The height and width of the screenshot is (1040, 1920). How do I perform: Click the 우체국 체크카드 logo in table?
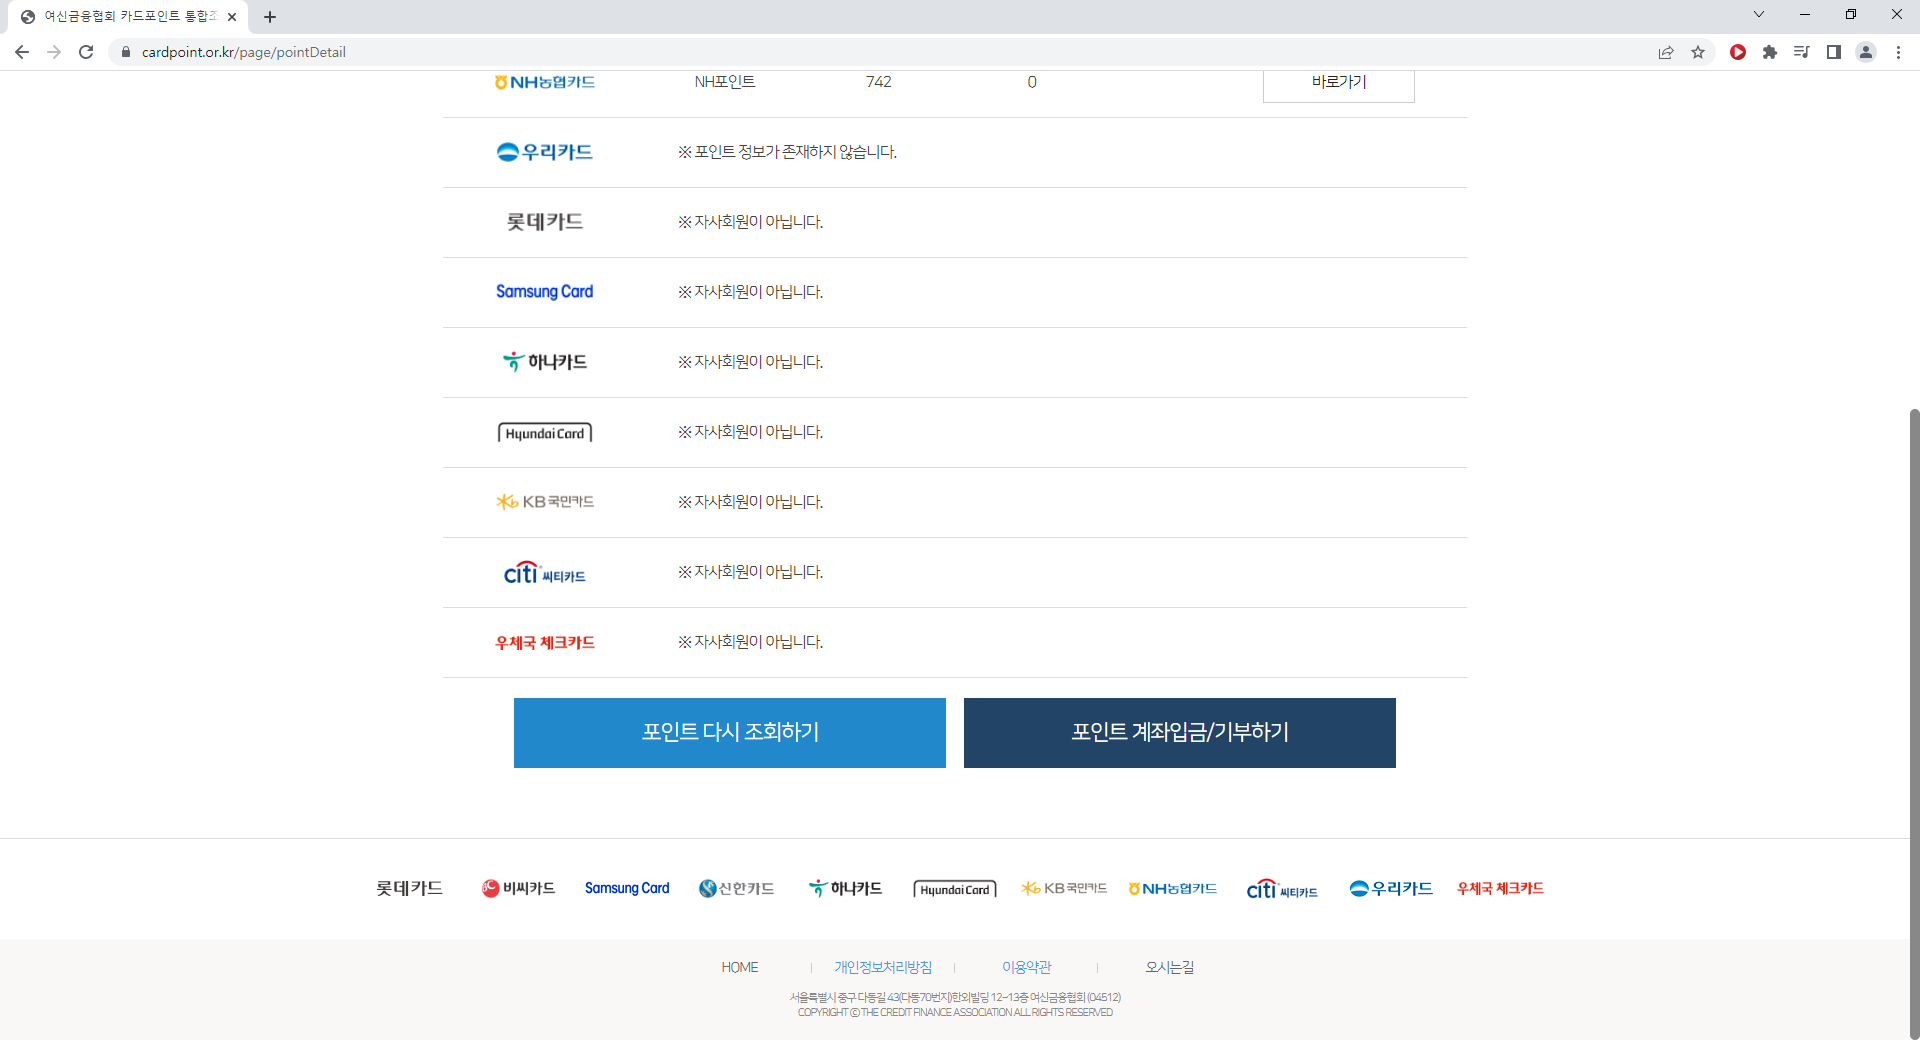545,643
